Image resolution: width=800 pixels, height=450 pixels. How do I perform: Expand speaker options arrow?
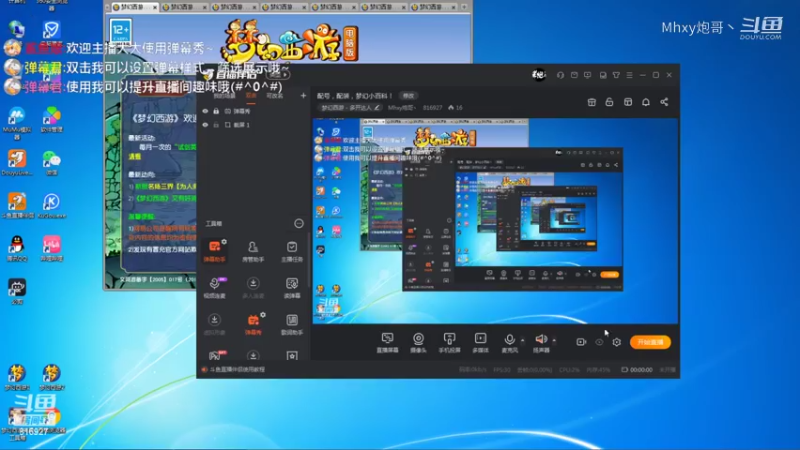click(554, 340)
